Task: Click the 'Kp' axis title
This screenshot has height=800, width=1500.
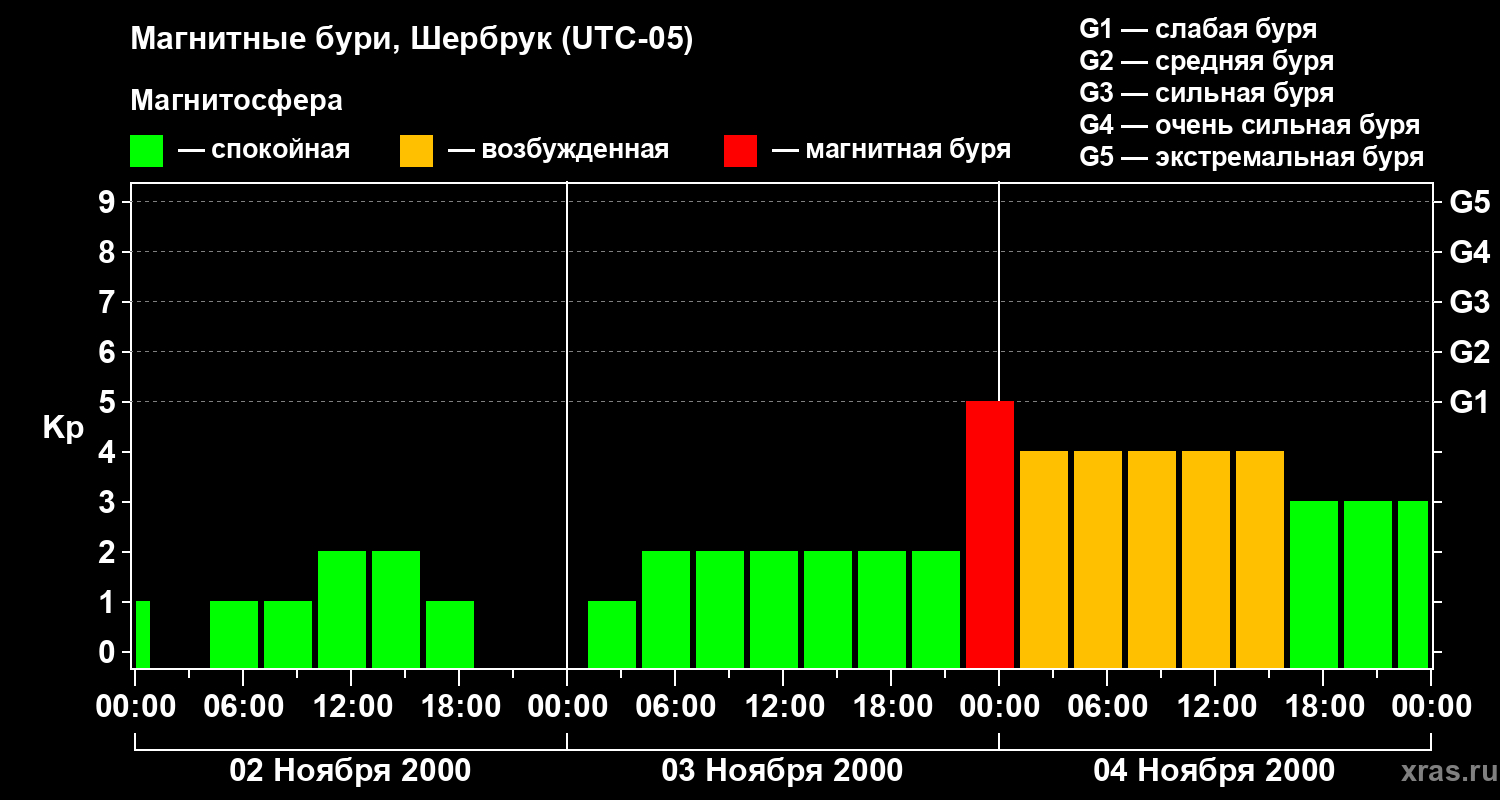Action: [63, 428]
